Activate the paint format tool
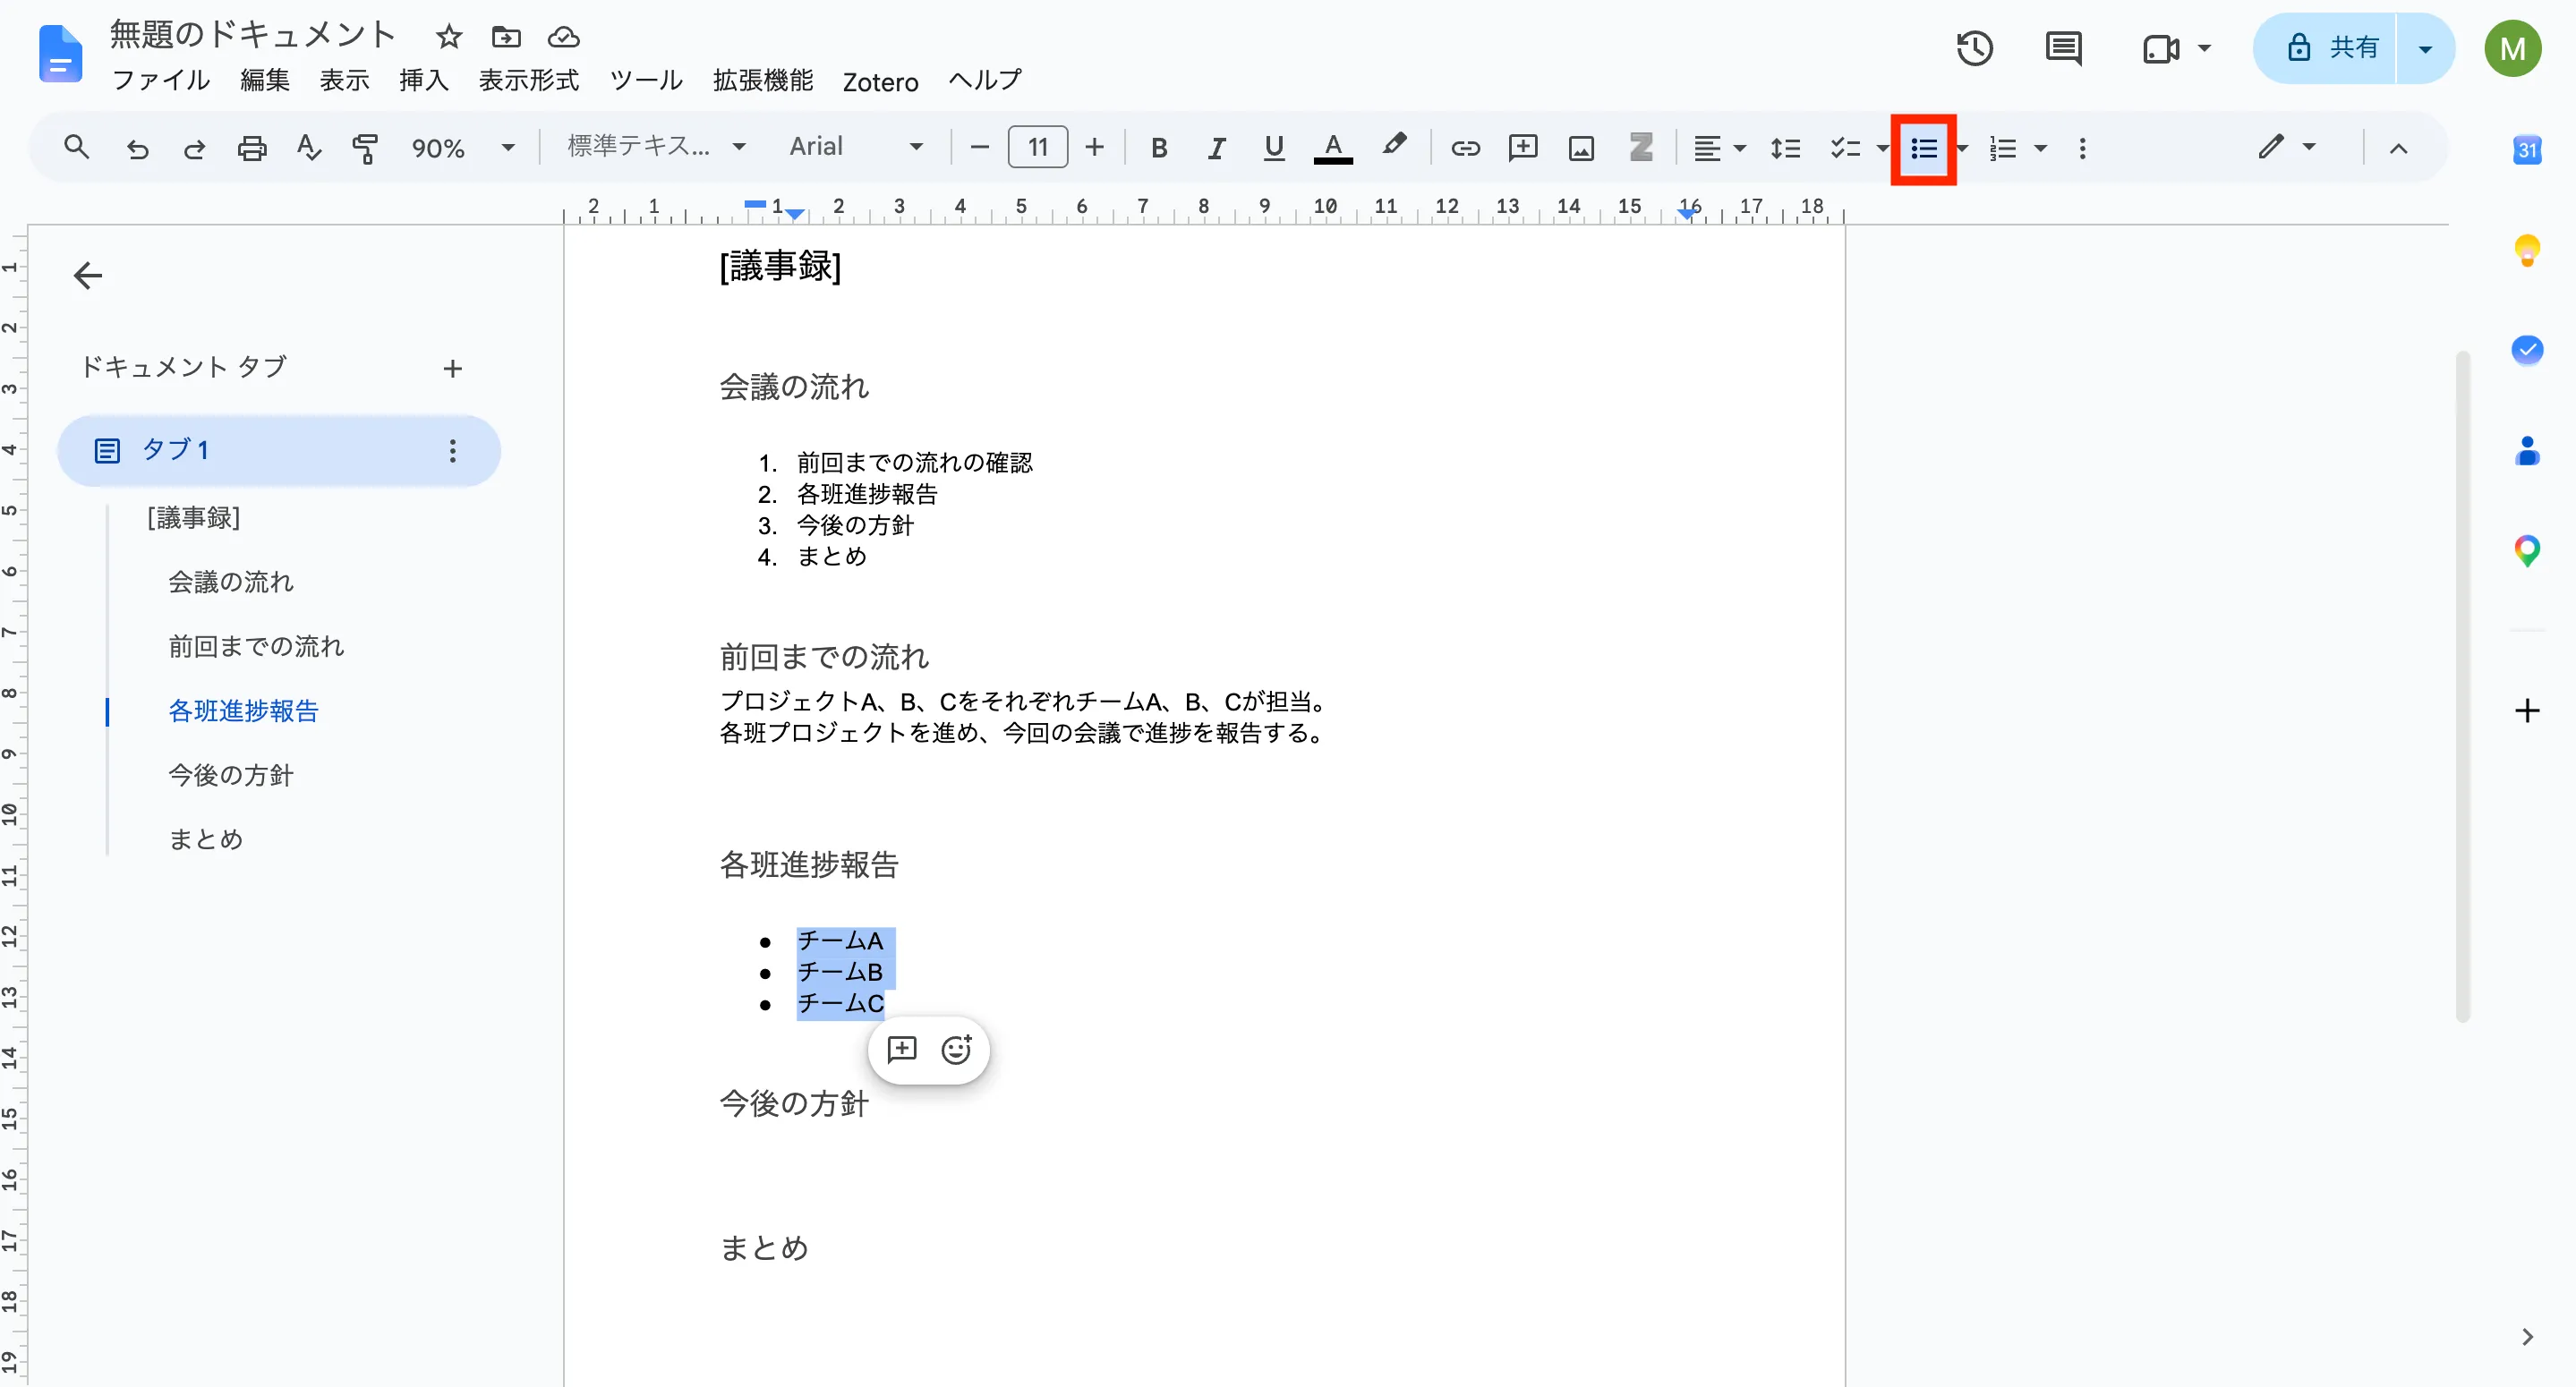This screenshot has height=1387, width=2576. click(365, 149)
